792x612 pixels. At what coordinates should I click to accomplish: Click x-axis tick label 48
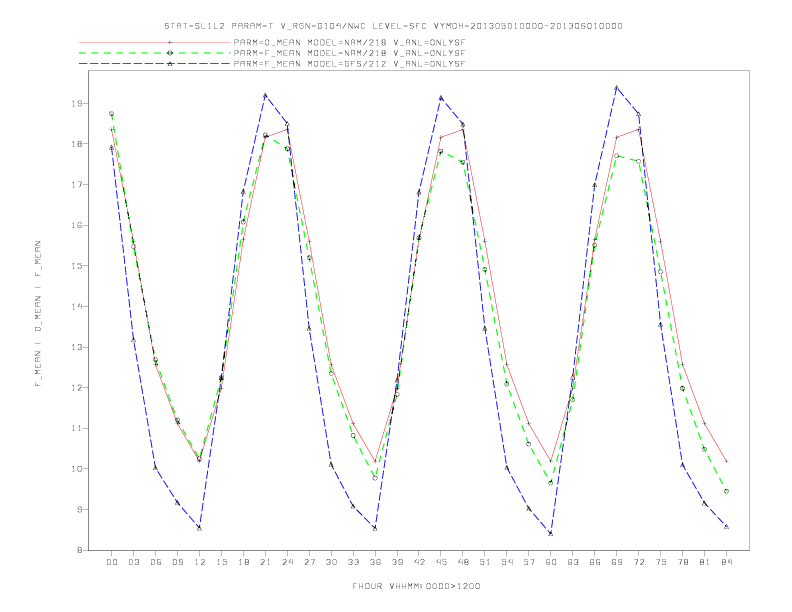[x=463, y=562]
